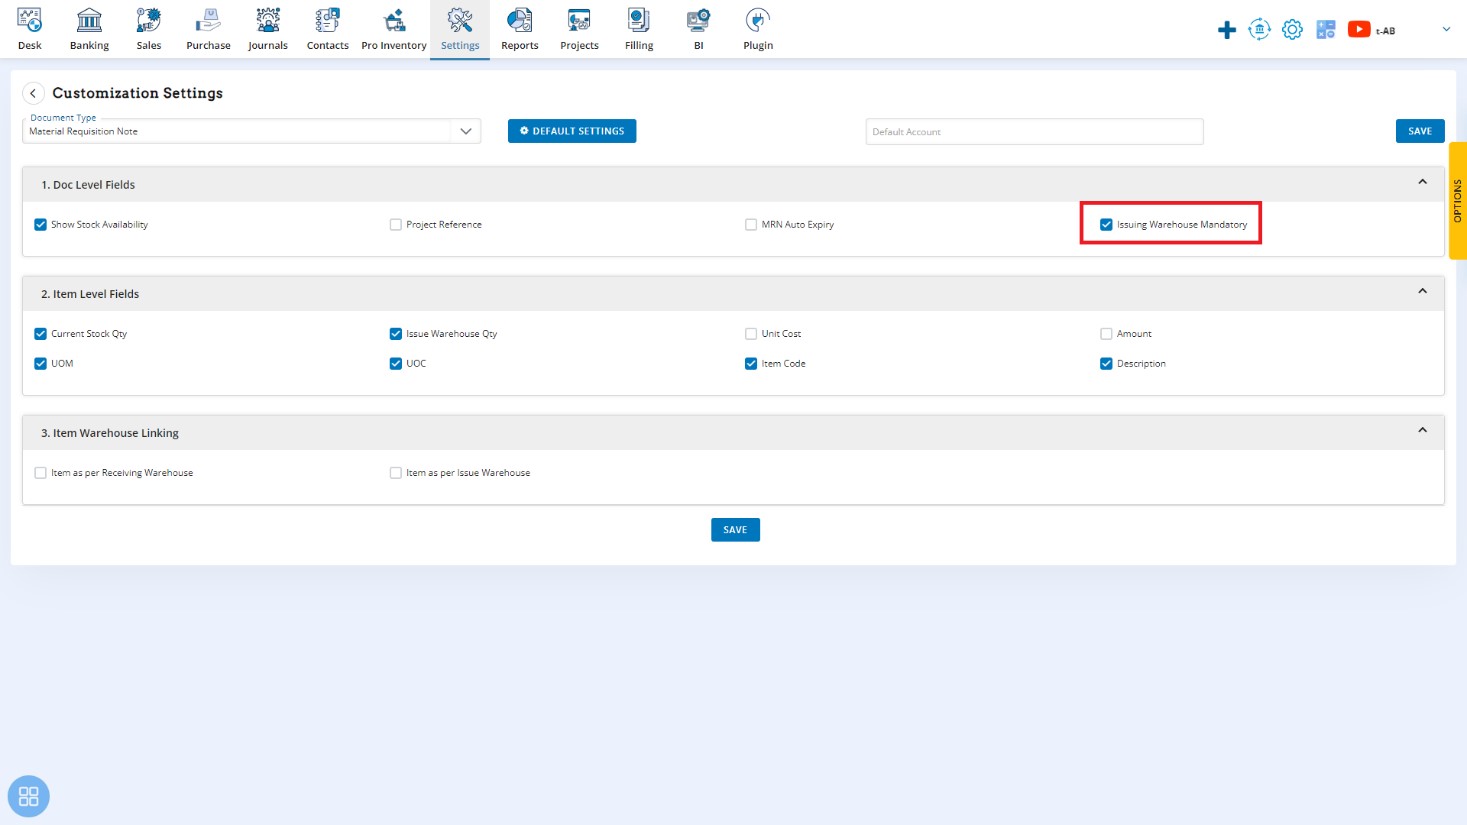Open the yellow Options side tab
The height and width of the screenshot is (825, 1467).
point(1458,201)
